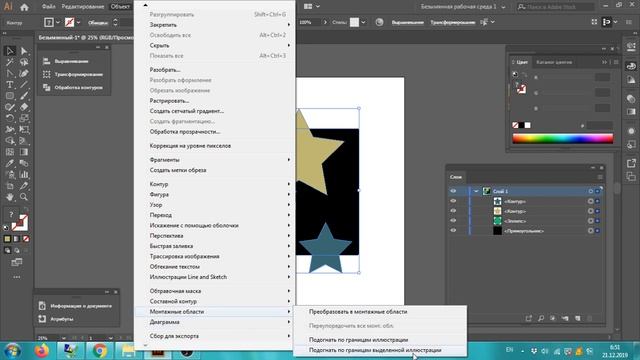Toggle visibility of the Эллипс sublayer
Viewport: 640px width, 360px height.
[x=453, y=221]
